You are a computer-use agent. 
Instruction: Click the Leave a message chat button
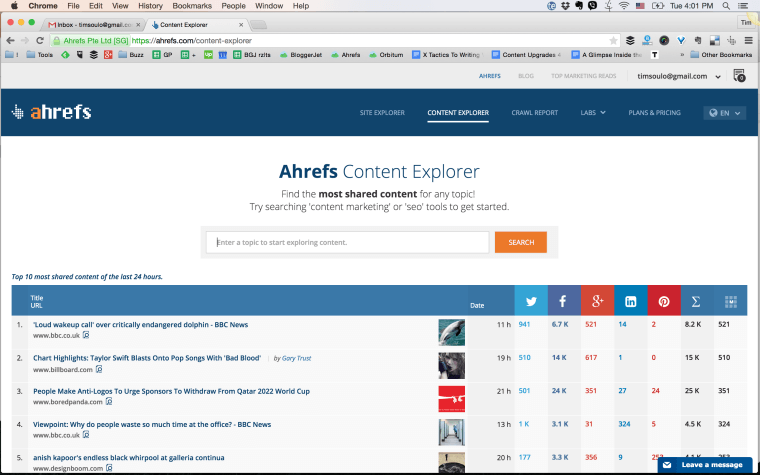[x=704, y=465]
